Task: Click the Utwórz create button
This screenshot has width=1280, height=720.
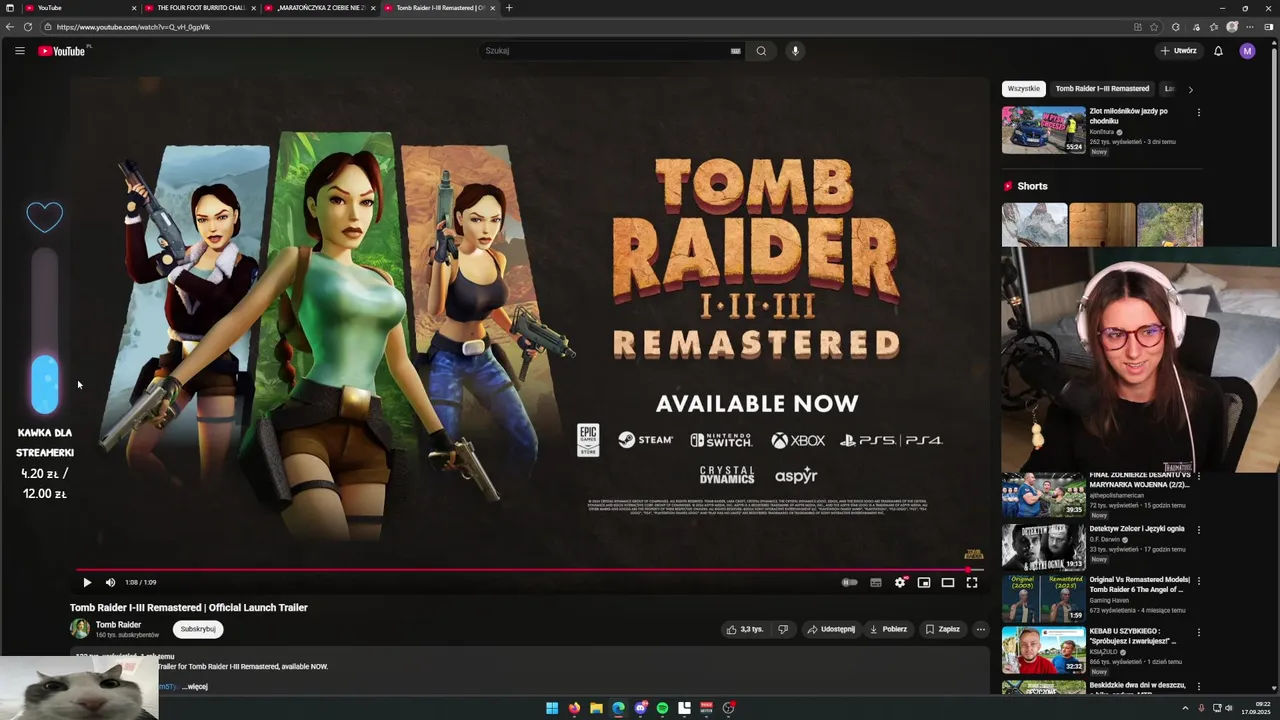Action: tap(1178, 51)
